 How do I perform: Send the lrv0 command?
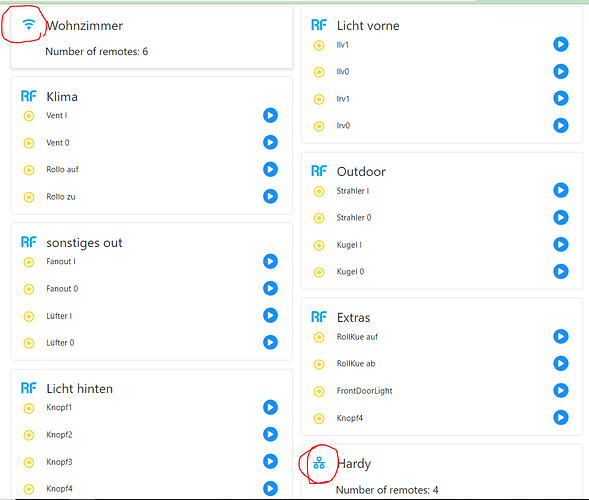pyautogui.click(x=561, y=125)
